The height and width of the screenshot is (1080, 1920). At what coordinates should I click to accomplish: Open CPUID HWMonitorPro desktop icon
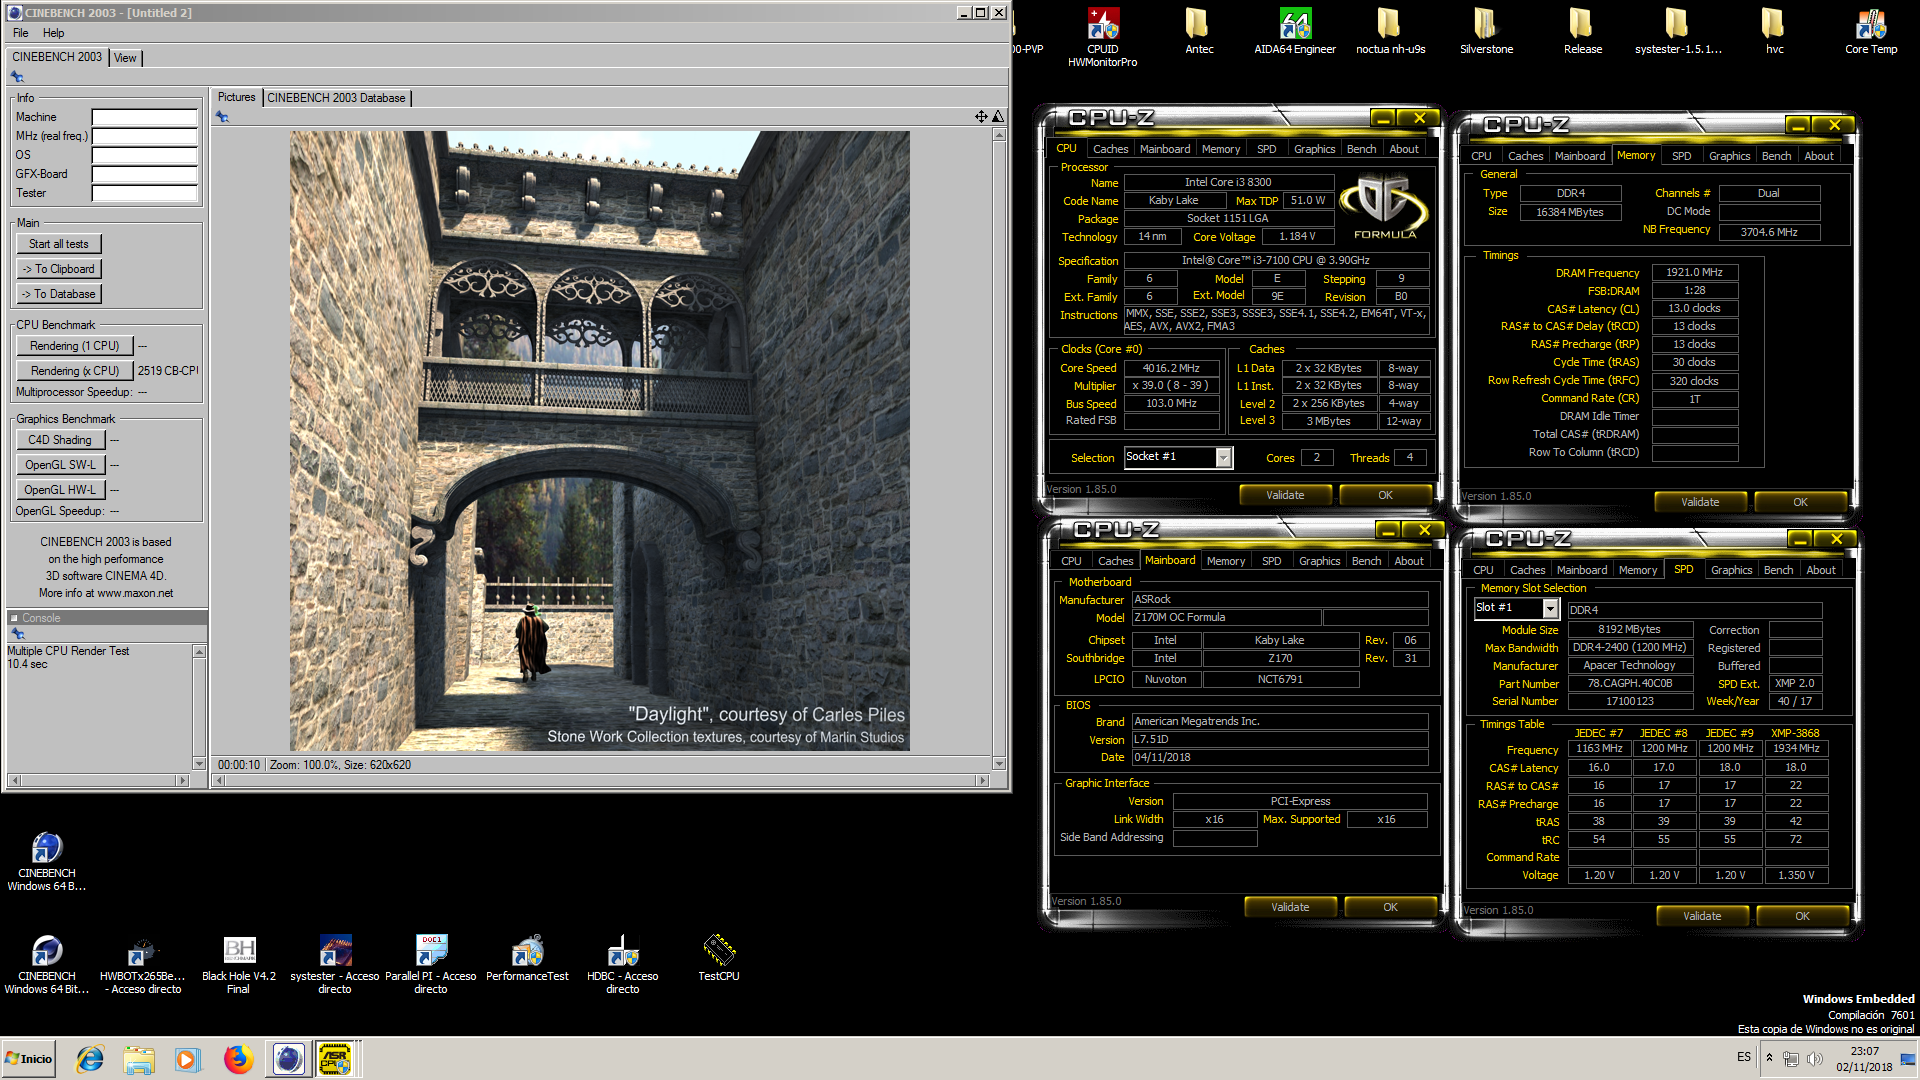click(1102, 38)
